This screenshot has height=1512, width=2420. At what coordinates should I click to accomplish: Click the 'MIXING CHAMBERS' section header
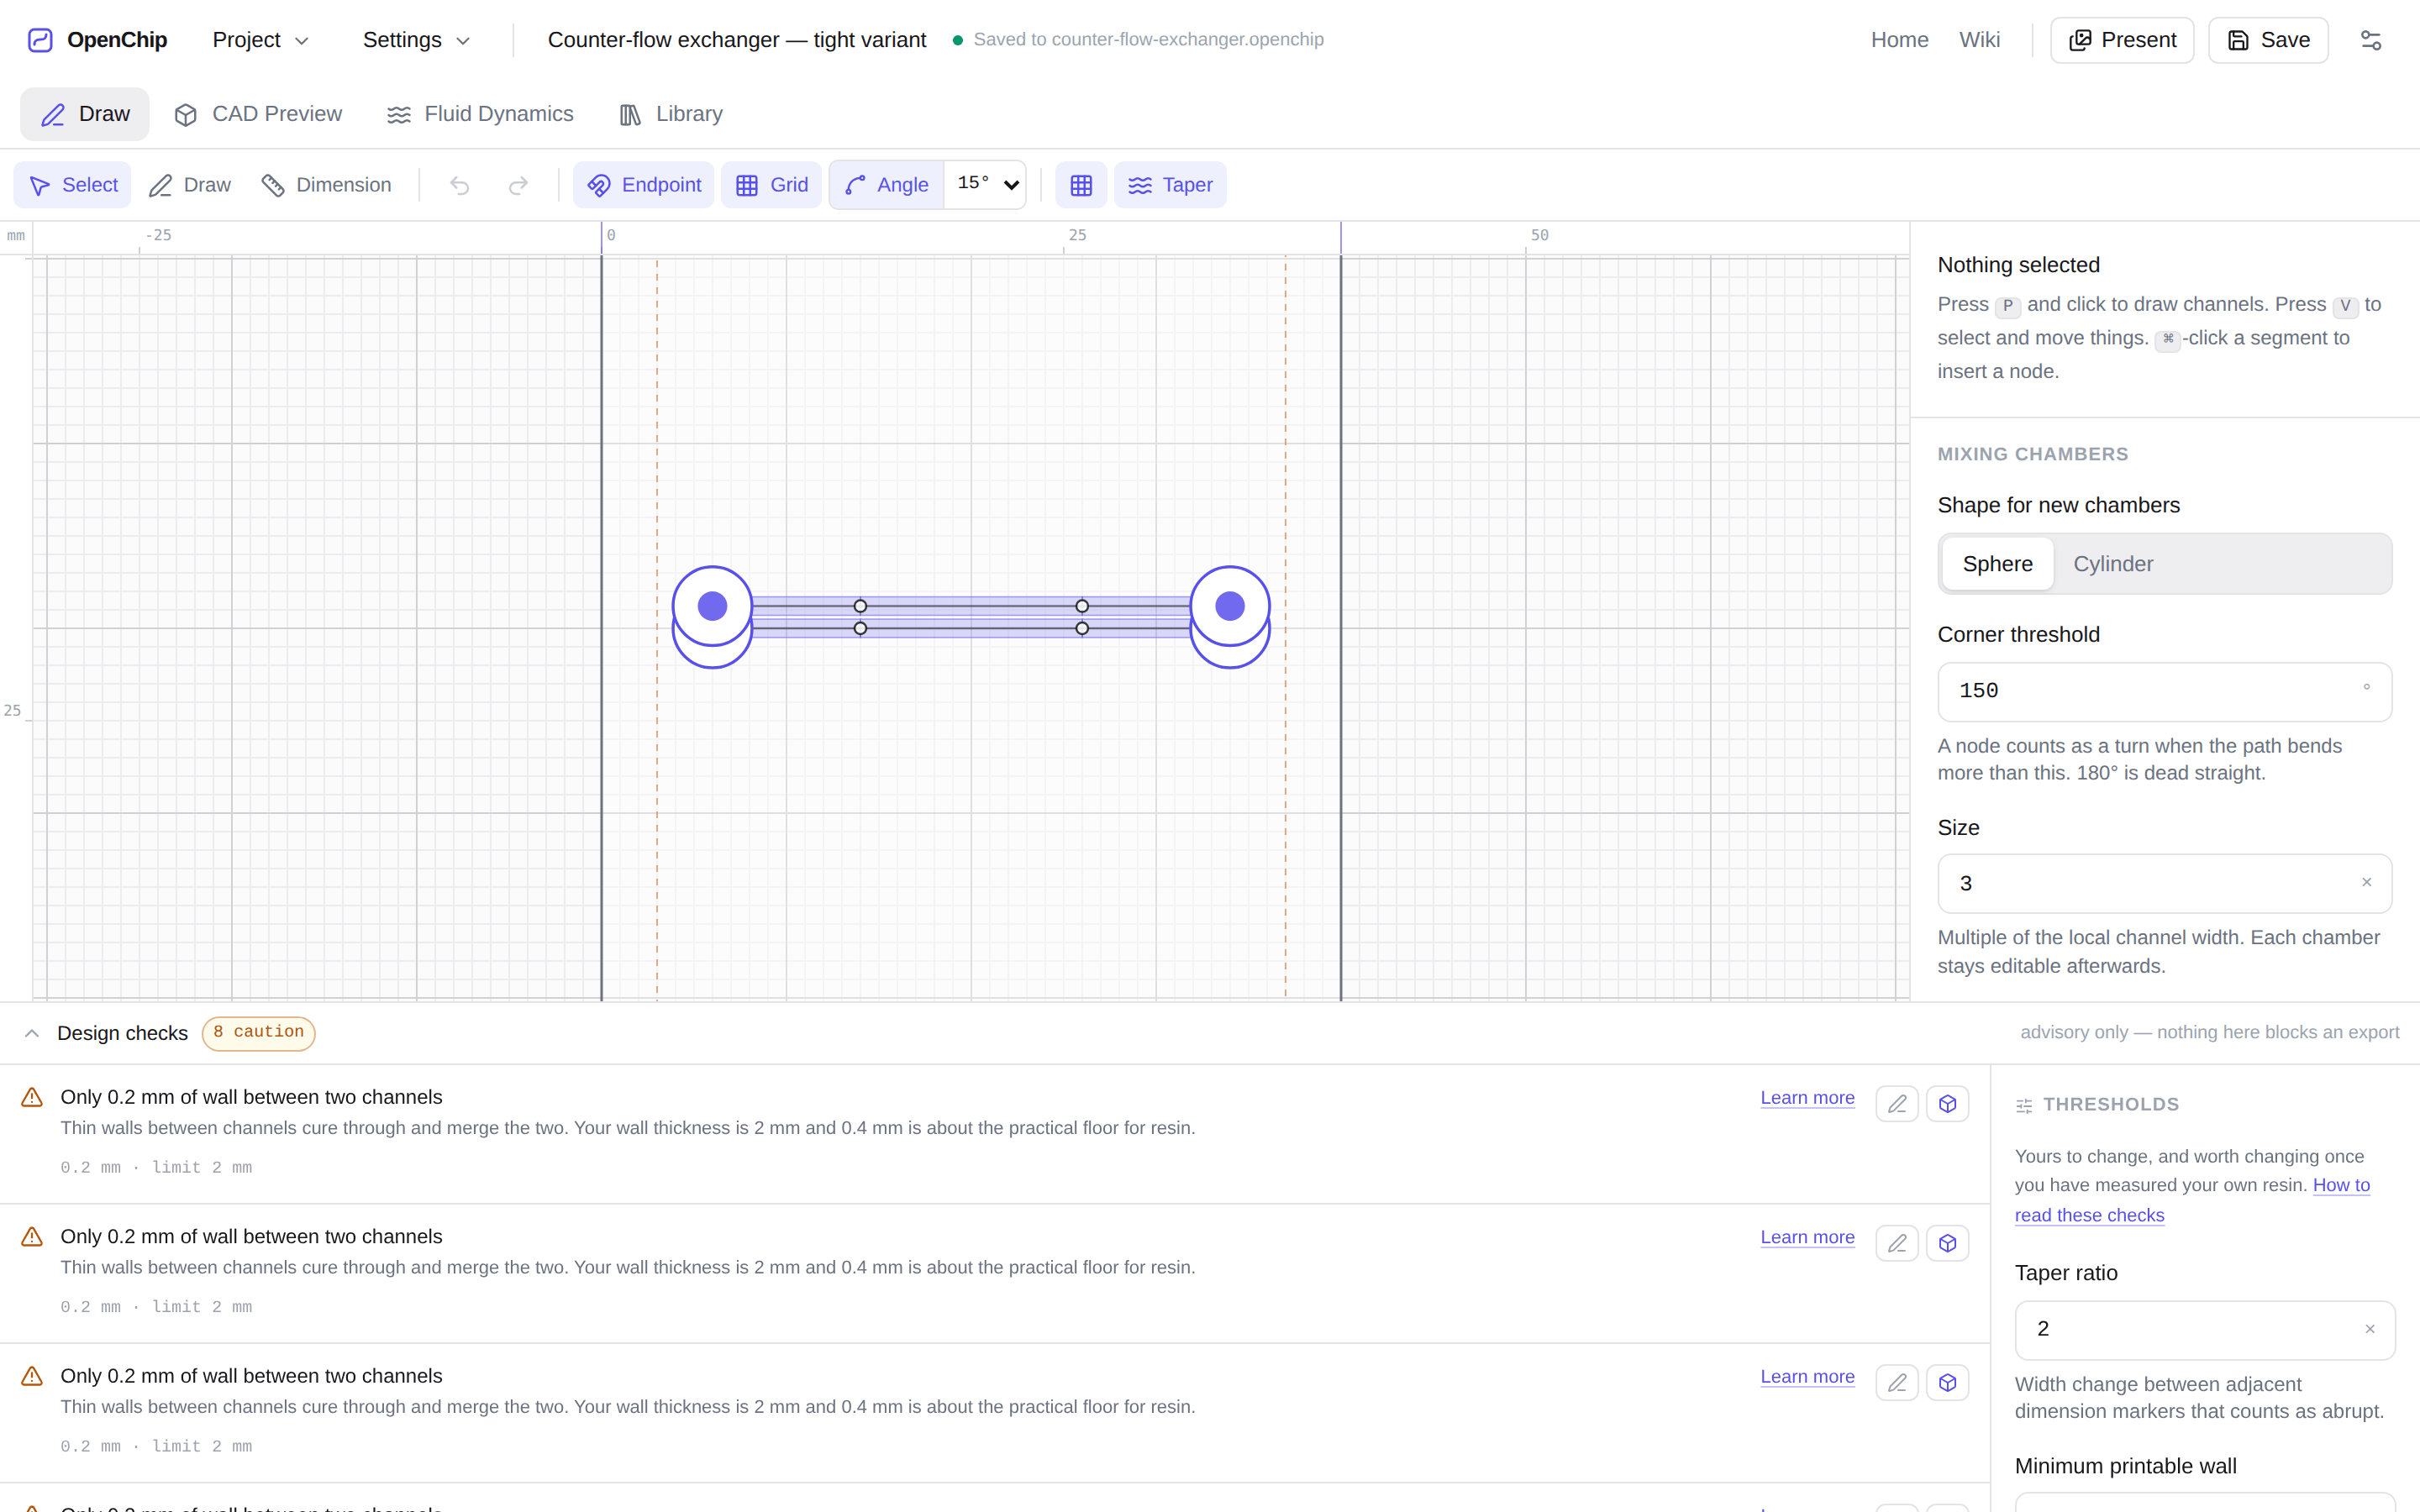click(x=2032, y=454)
